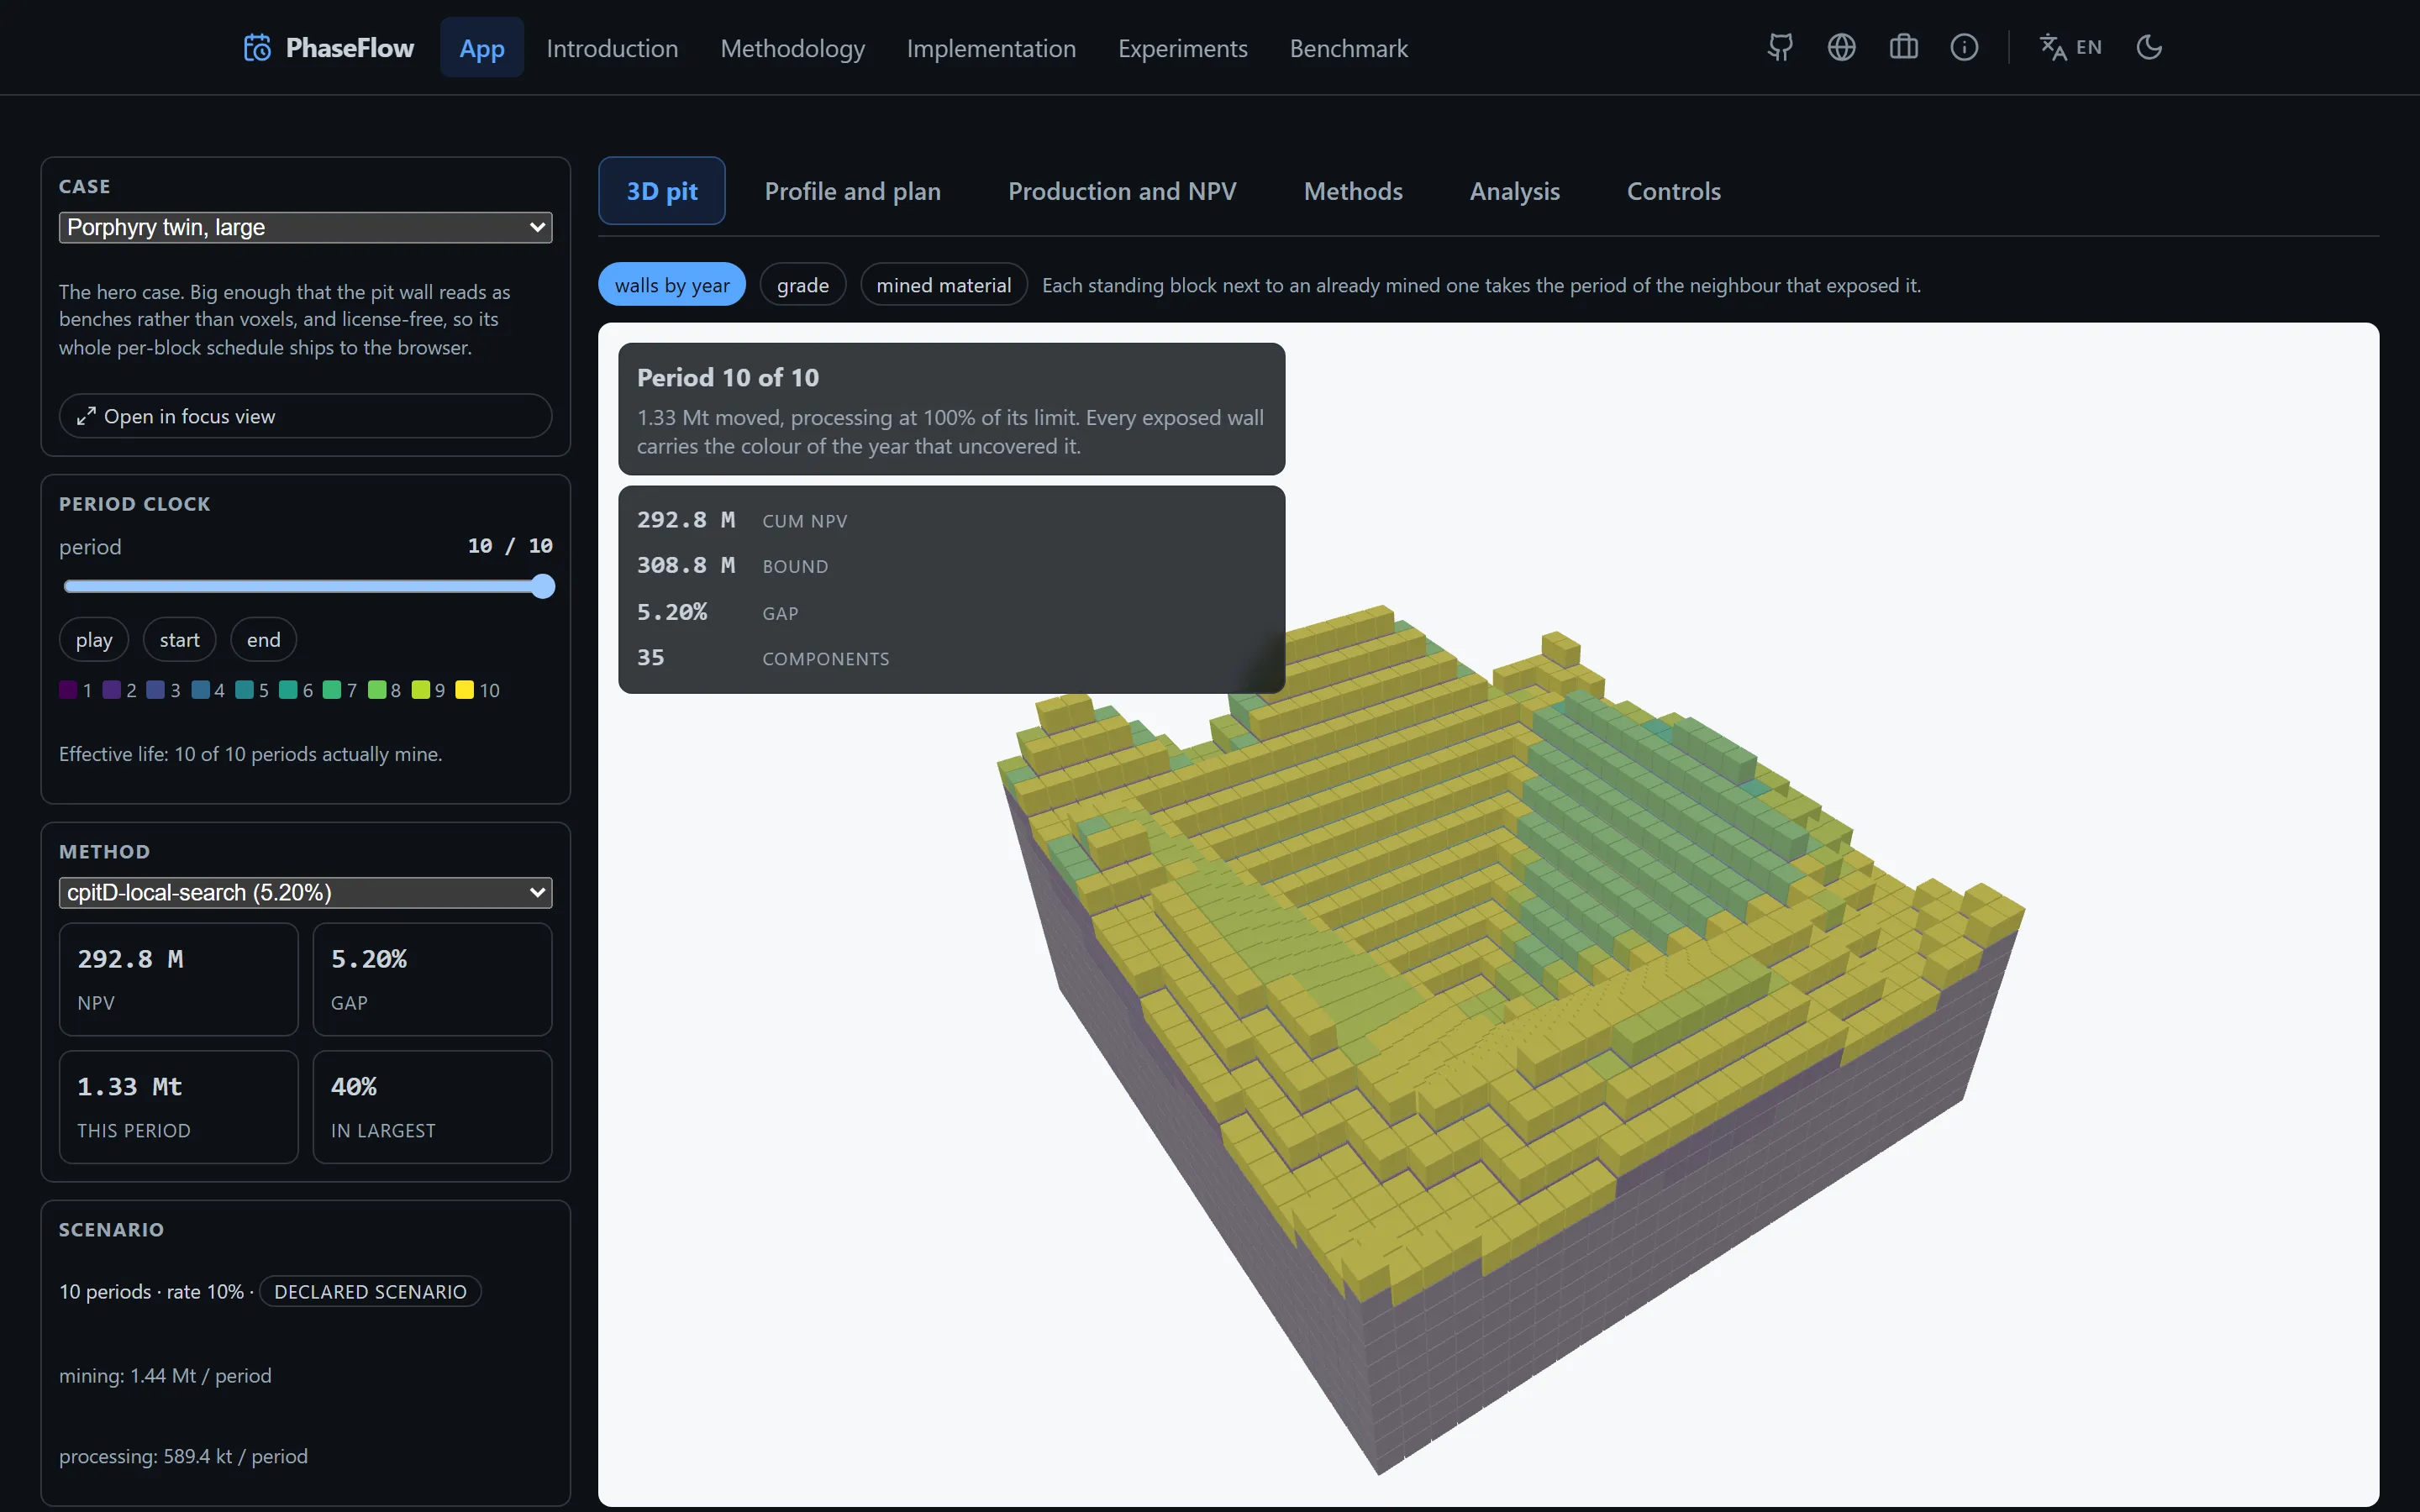Click the period 10 yellow legend swatch
Image resolution: width=2420 pixels, height=1512 pixels.
(x=464, y=690)
